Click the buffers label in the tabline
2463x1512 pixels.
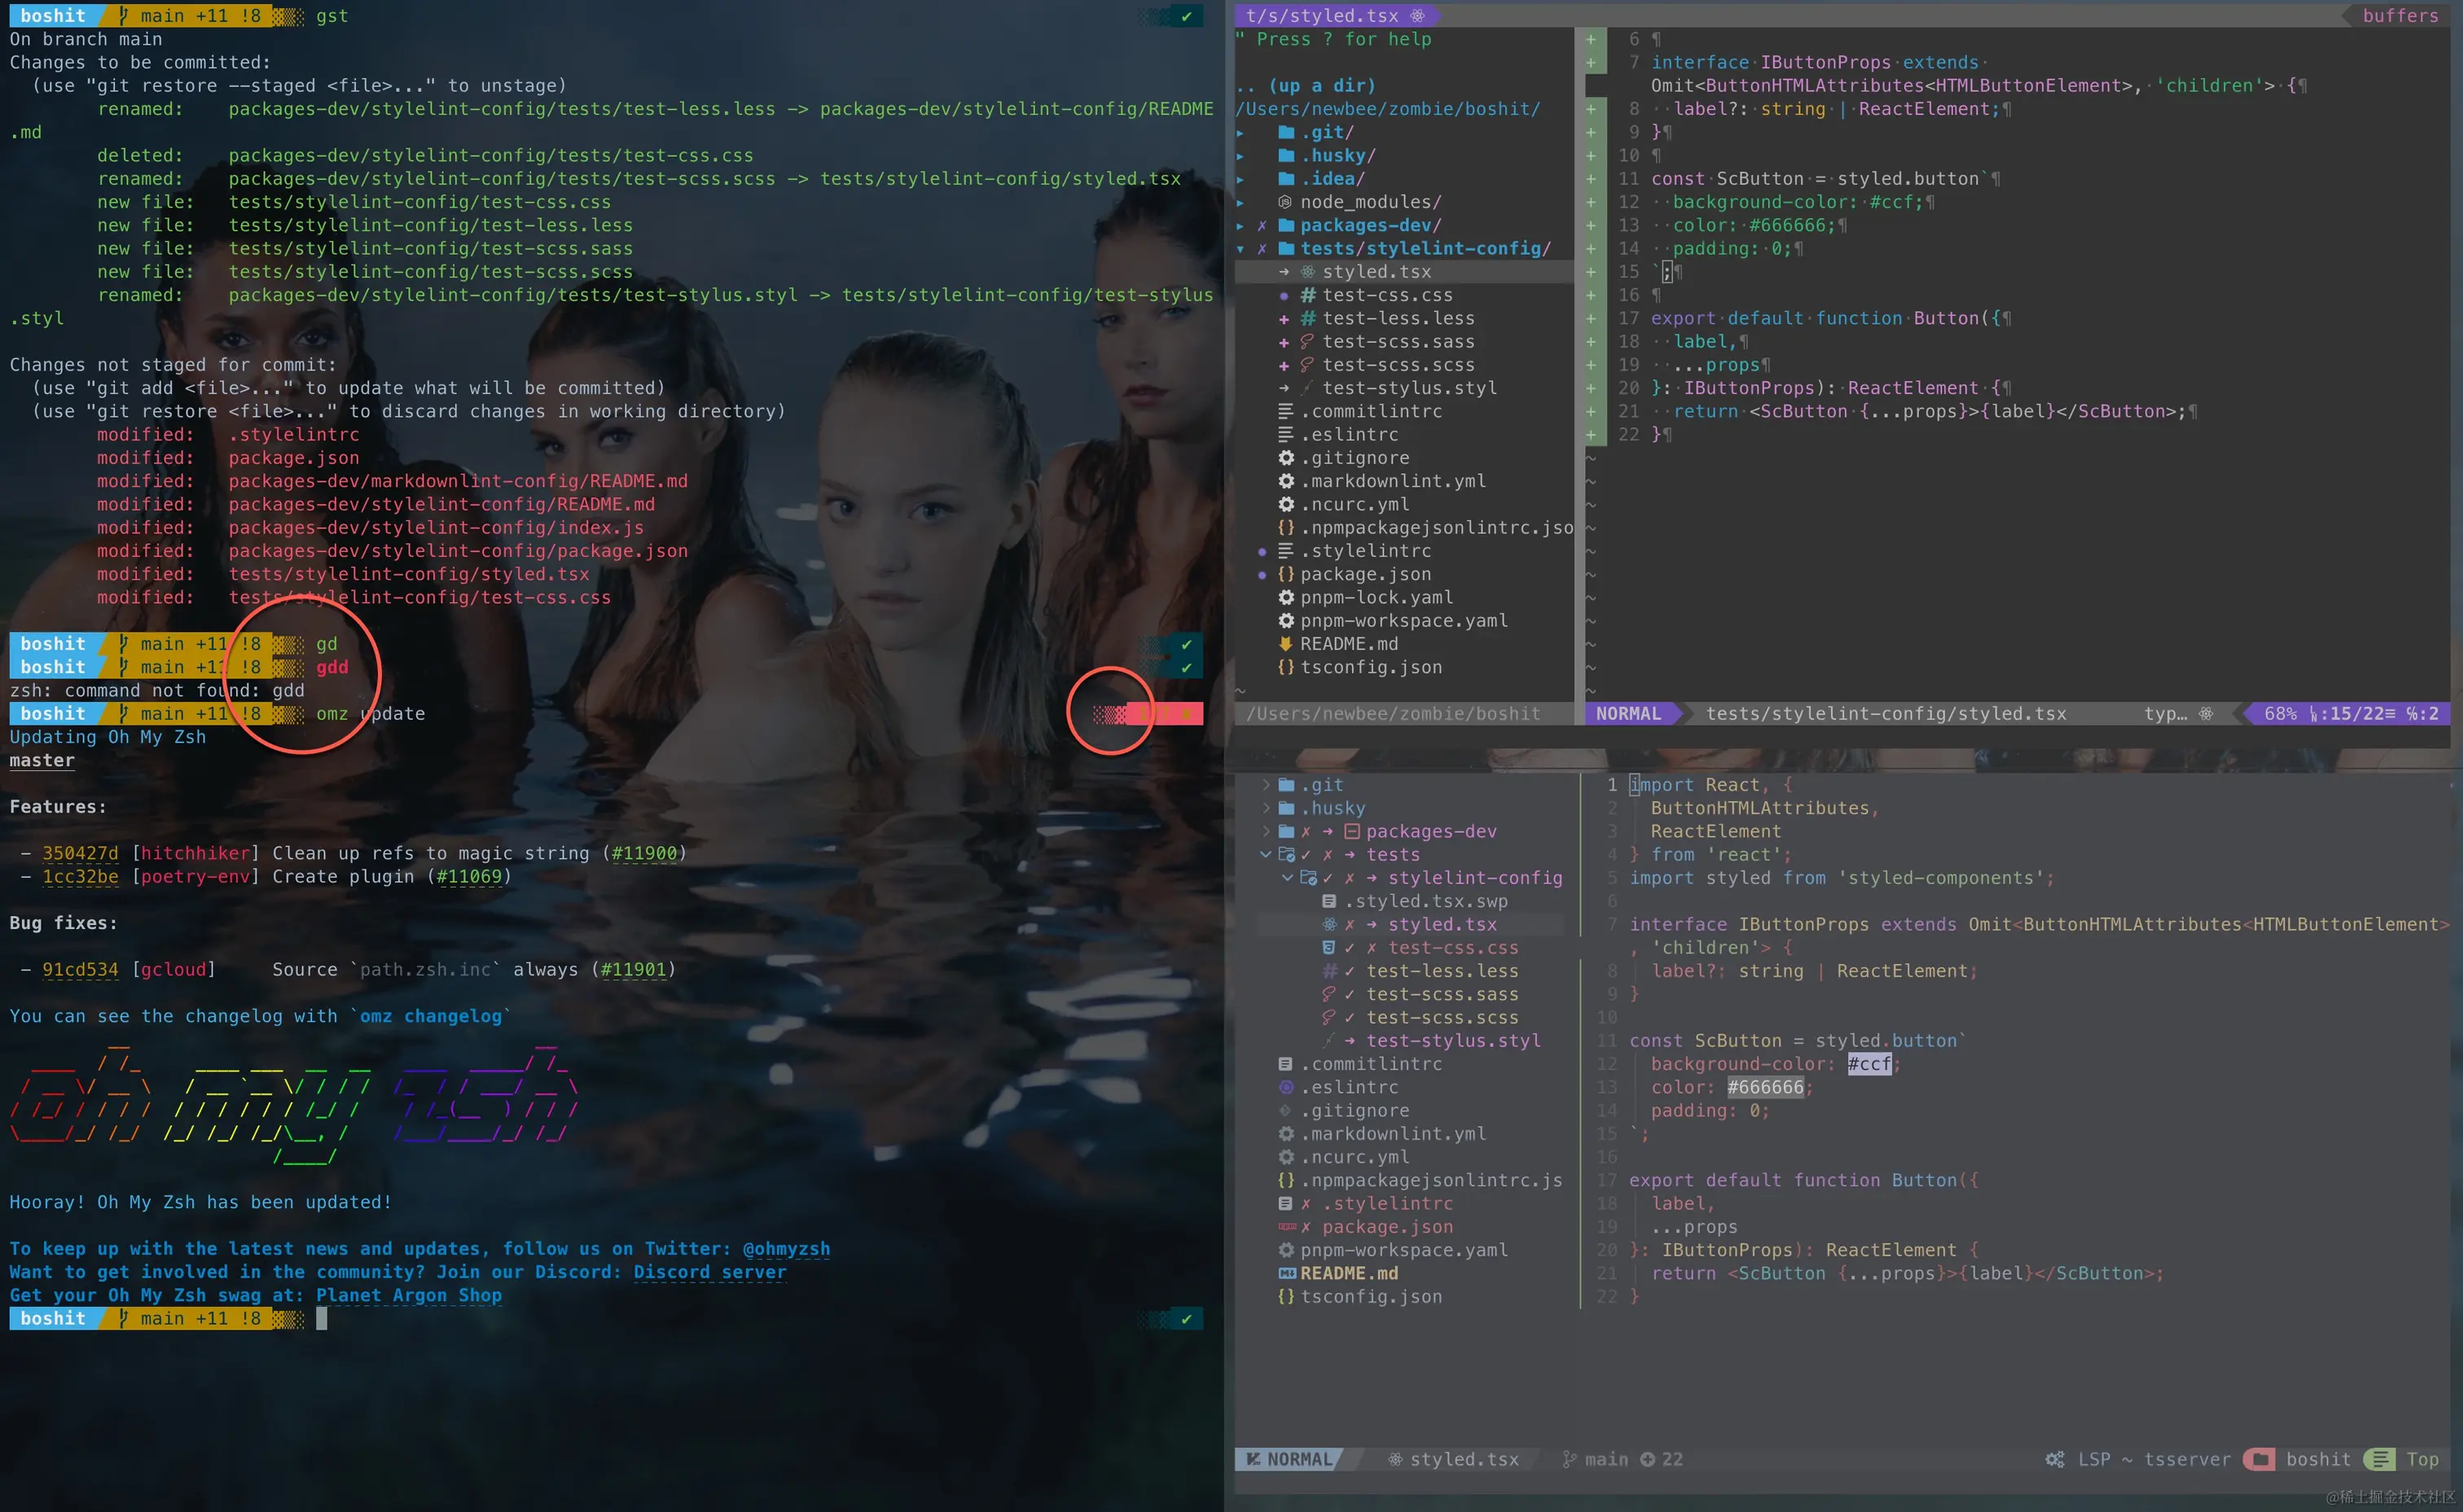2400,15
